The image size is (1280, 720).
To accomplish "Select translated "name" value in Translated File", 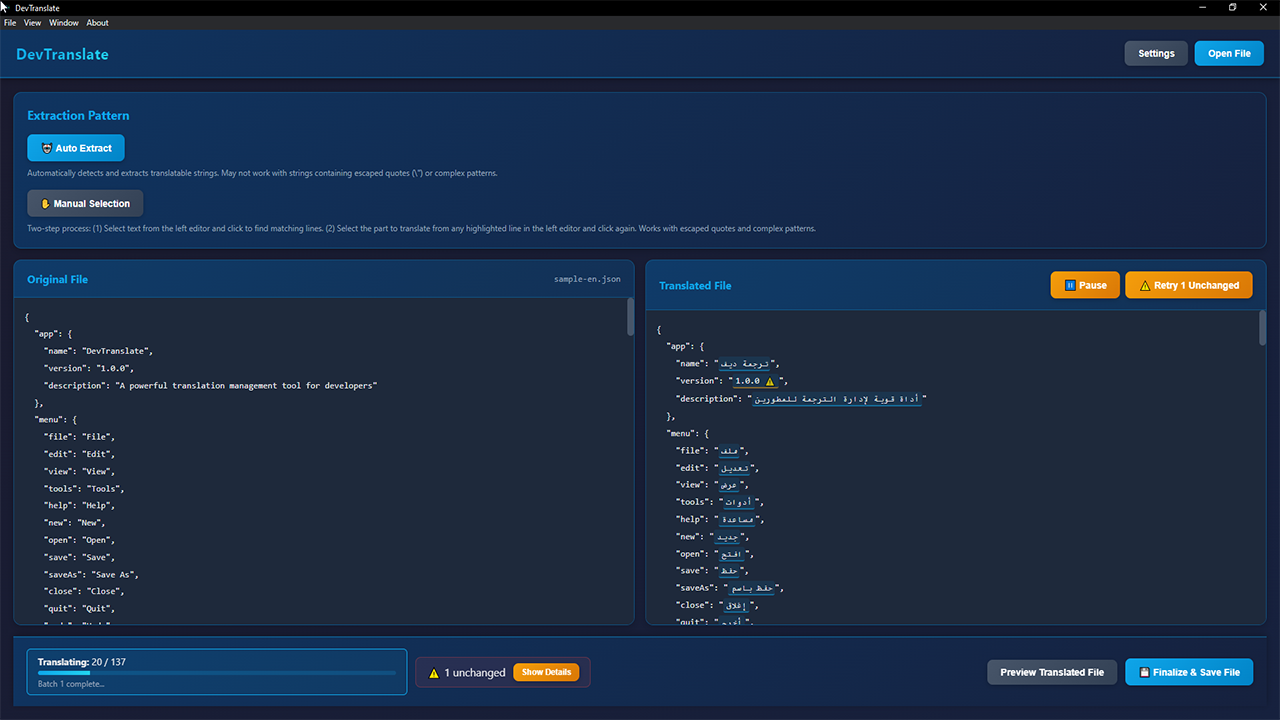I will click(745, 364).
